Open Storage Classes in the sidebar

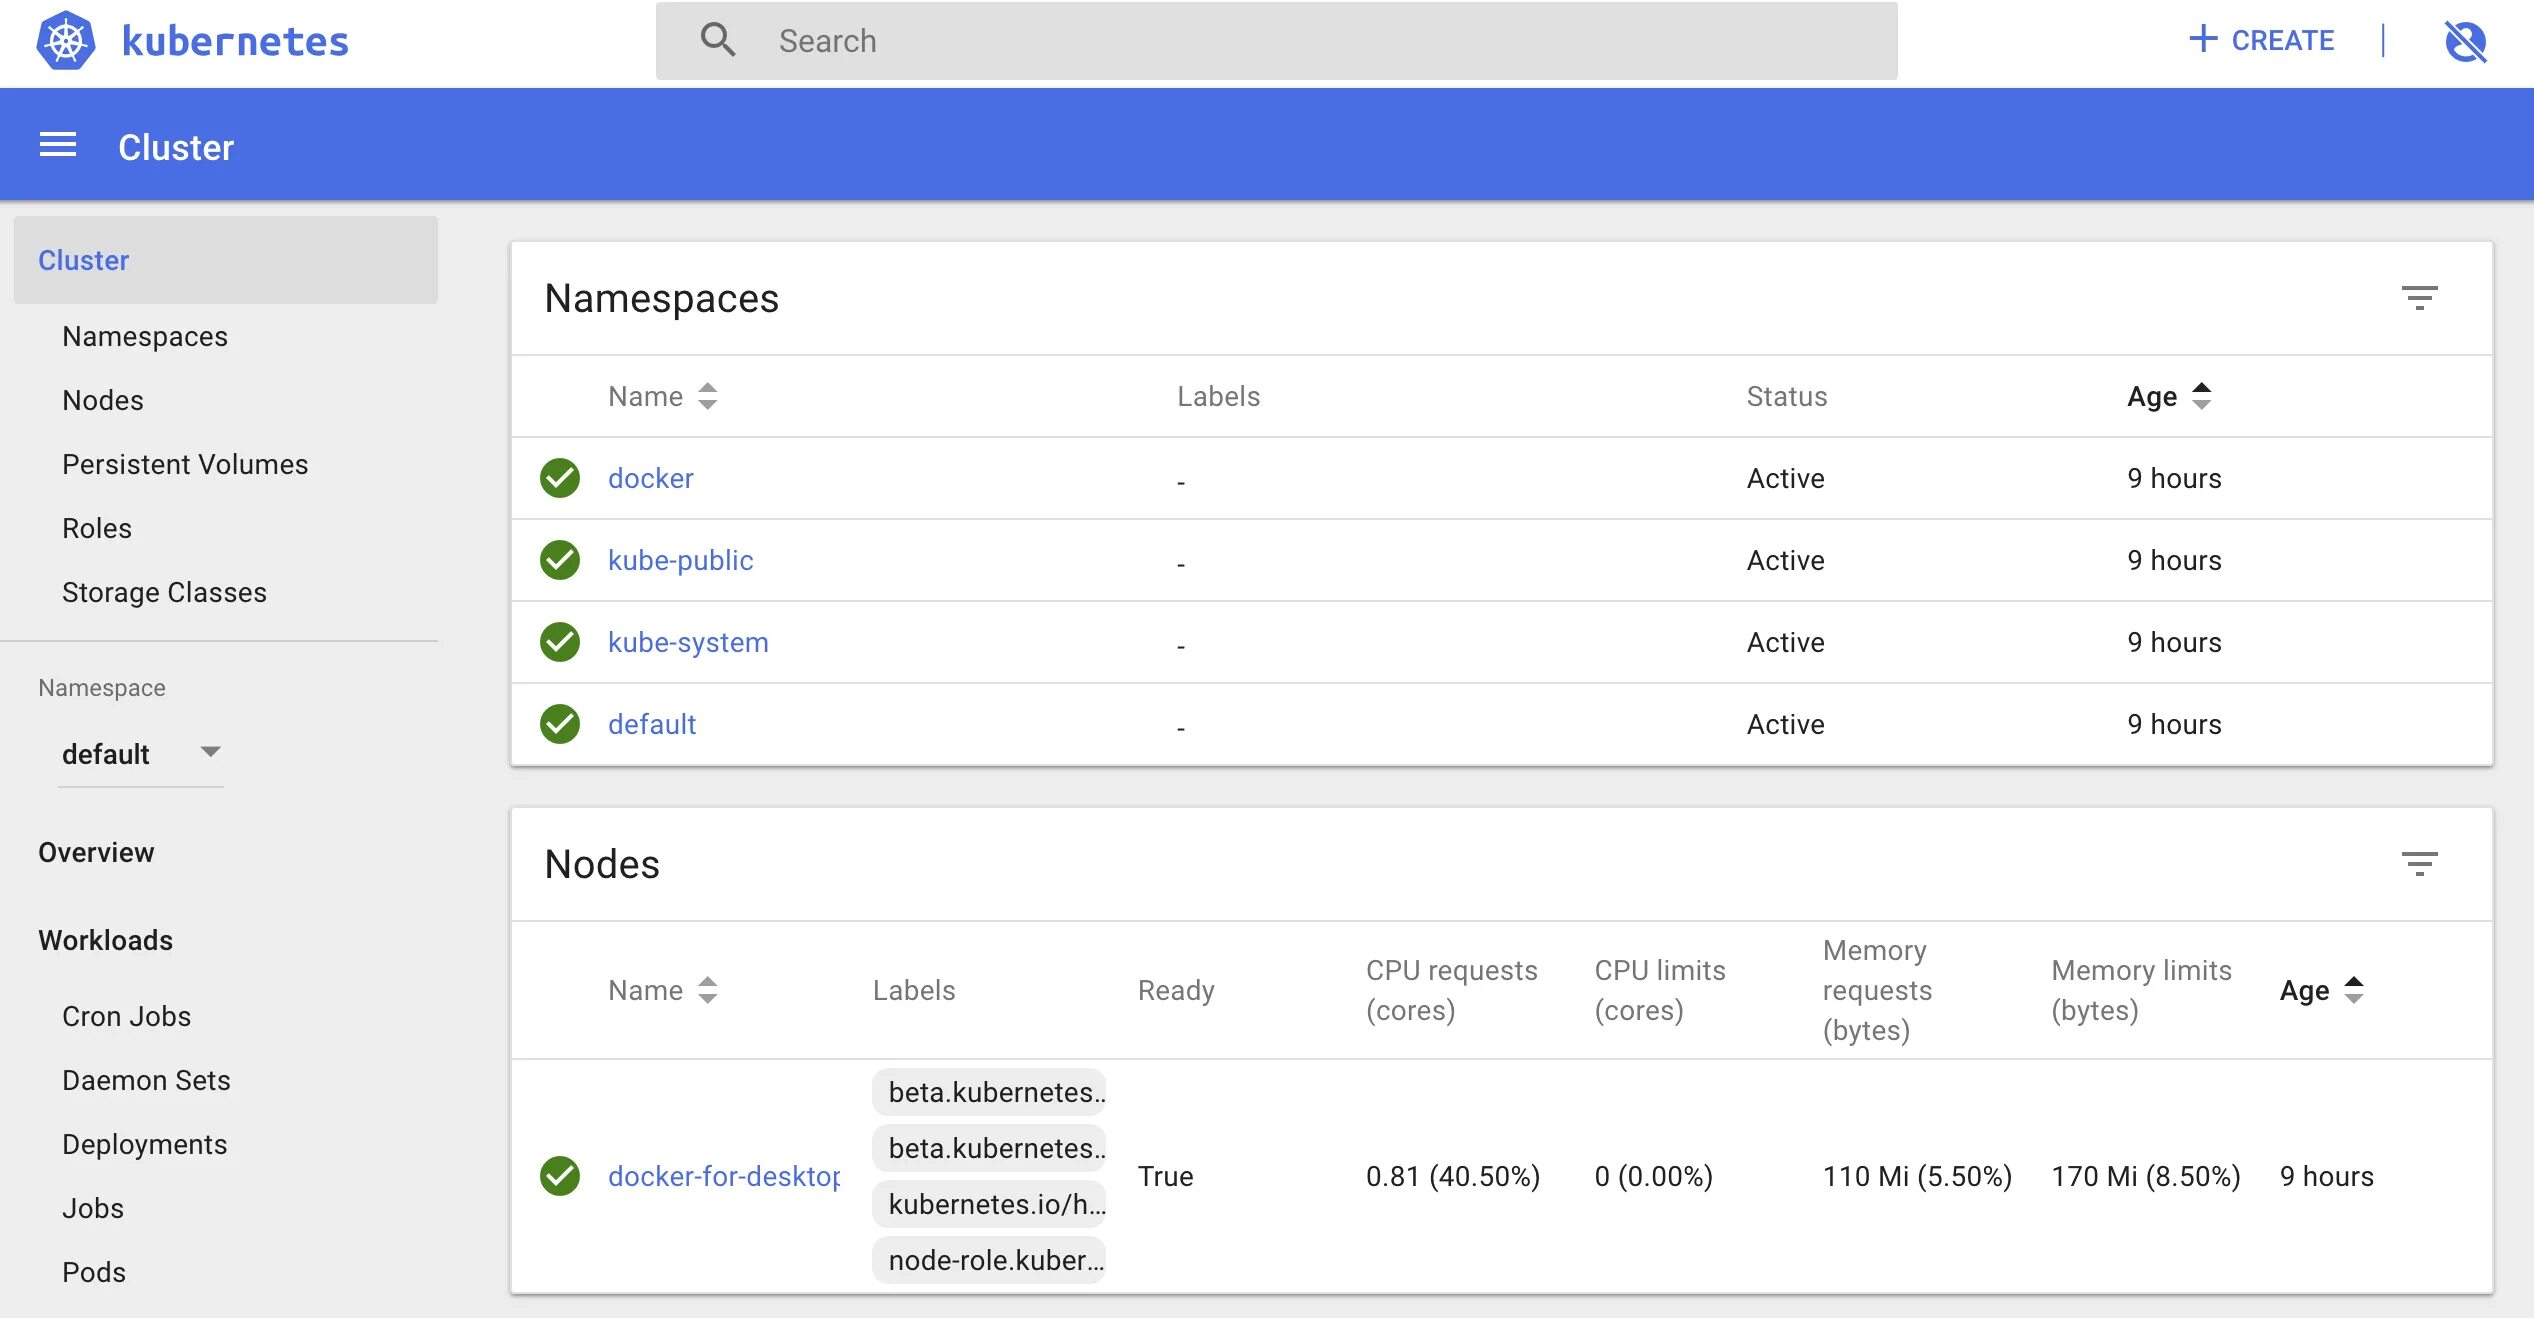[164, 592]
